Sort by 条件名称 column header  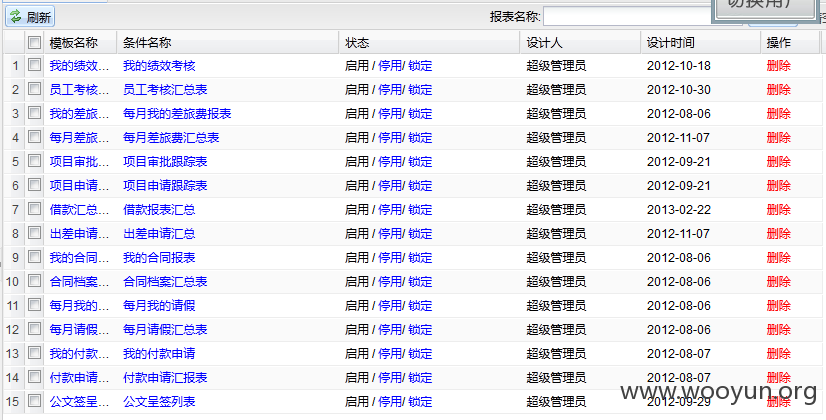click(x=228, y=43)
